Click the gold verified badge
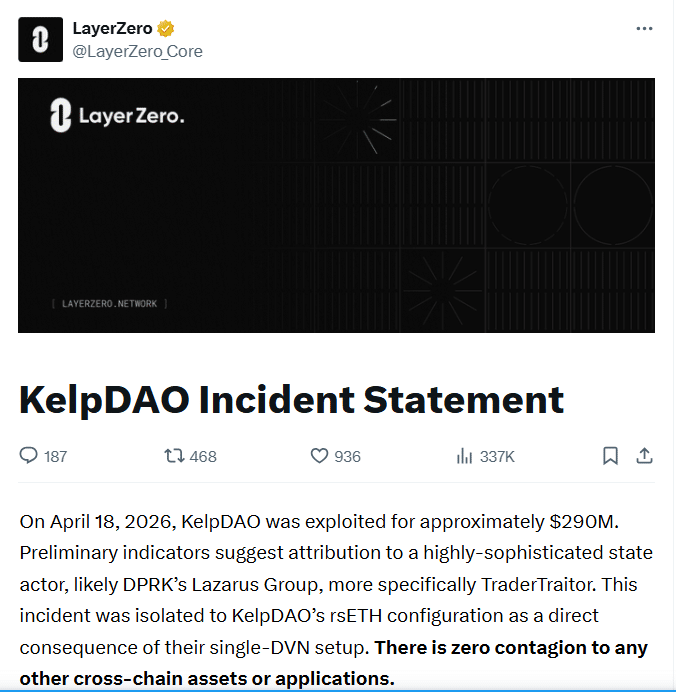676x692 pixels. 166,29
